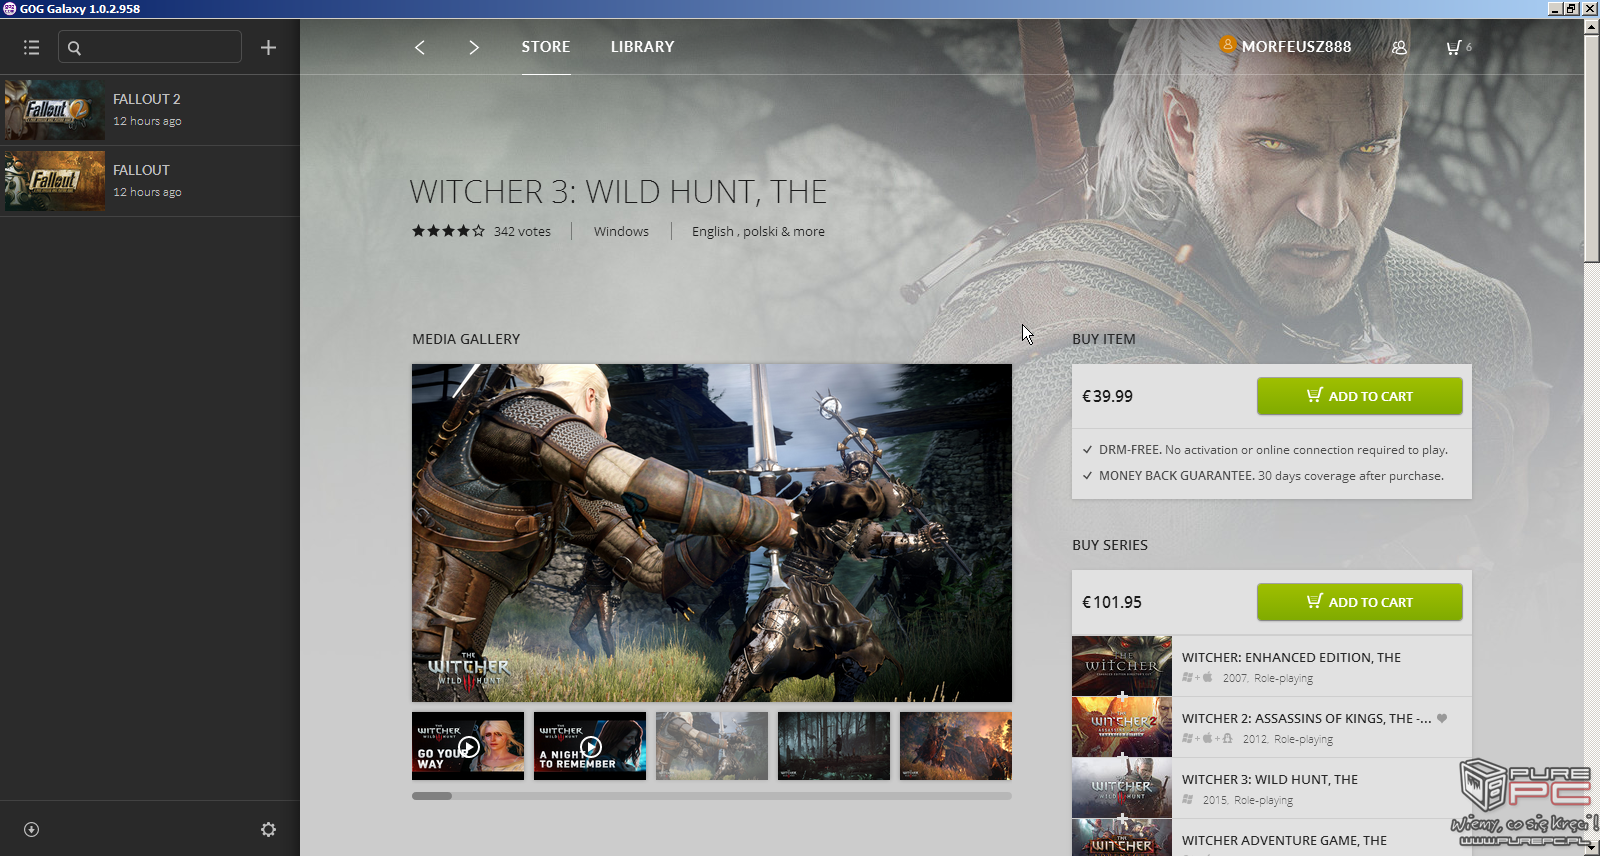Screen dimensions: 1600x856
Task: Open Witcher Adventure Game entry
Action: point(1272,838)
